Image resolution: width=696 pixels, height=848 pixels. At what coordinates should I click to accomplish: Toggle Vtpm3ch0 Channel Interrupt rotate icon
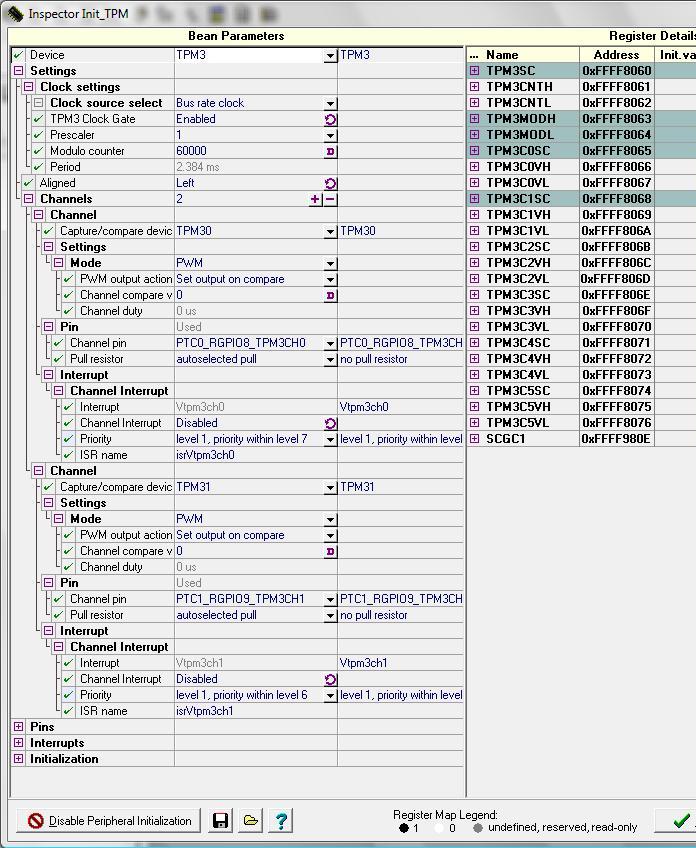coord(330,423)
